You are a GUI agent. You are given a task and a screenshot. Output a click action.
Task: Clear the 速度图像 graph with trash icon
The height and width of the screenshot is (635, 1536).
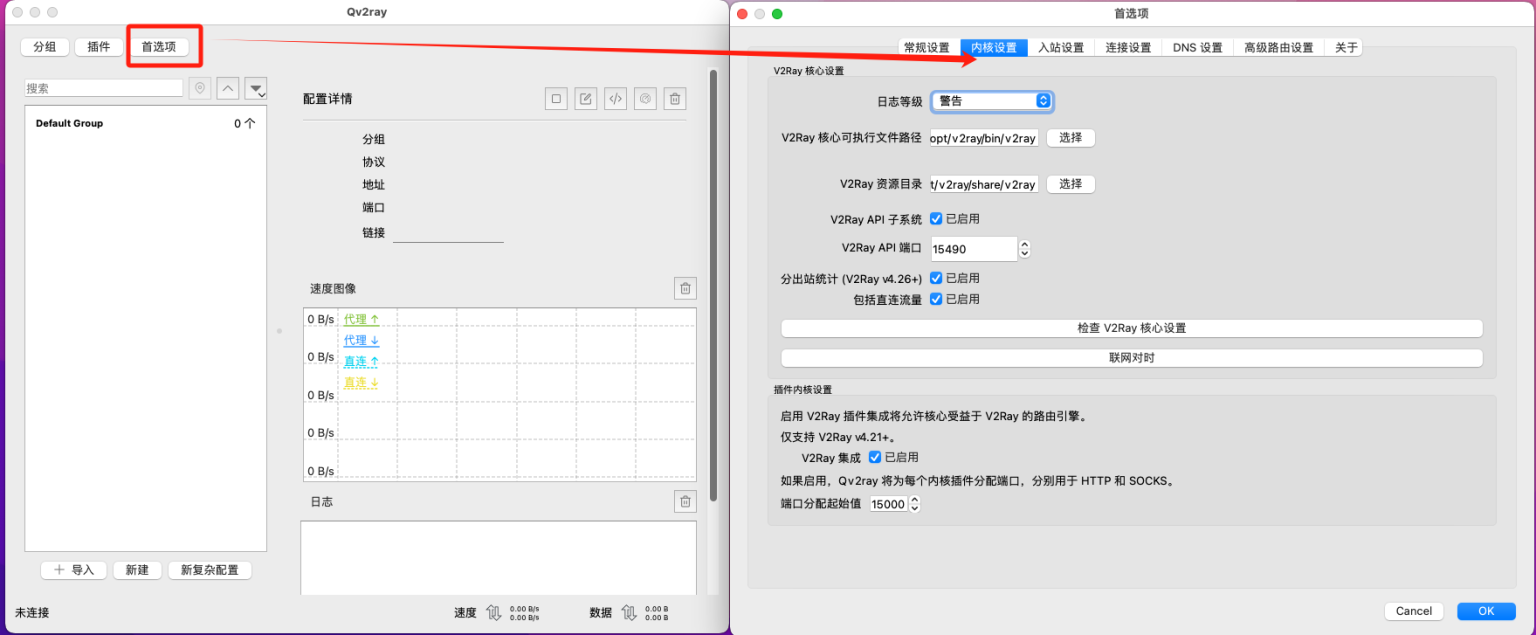click(x=685, y=289)
